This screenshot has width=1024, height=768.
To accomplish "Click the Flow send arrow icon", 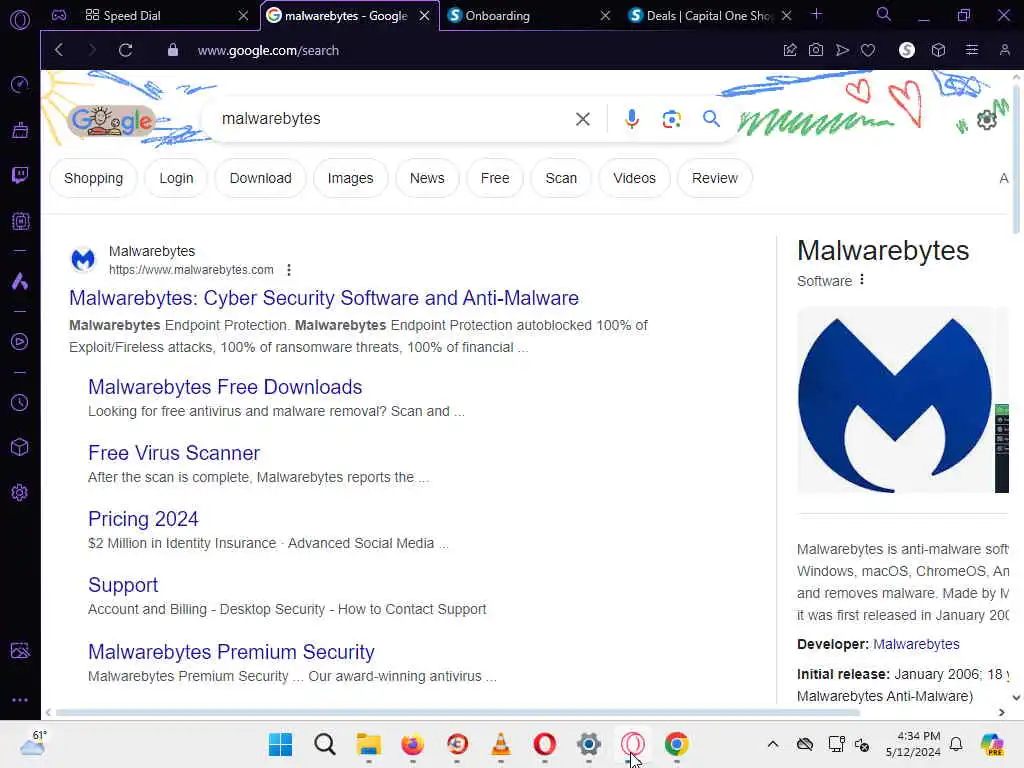I will [x=842, y=50].
